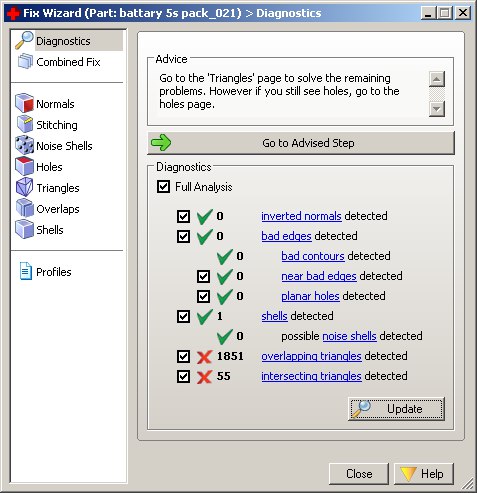Click Go to Advised Step button
The image size is (477, 493).
coord(301,143)
